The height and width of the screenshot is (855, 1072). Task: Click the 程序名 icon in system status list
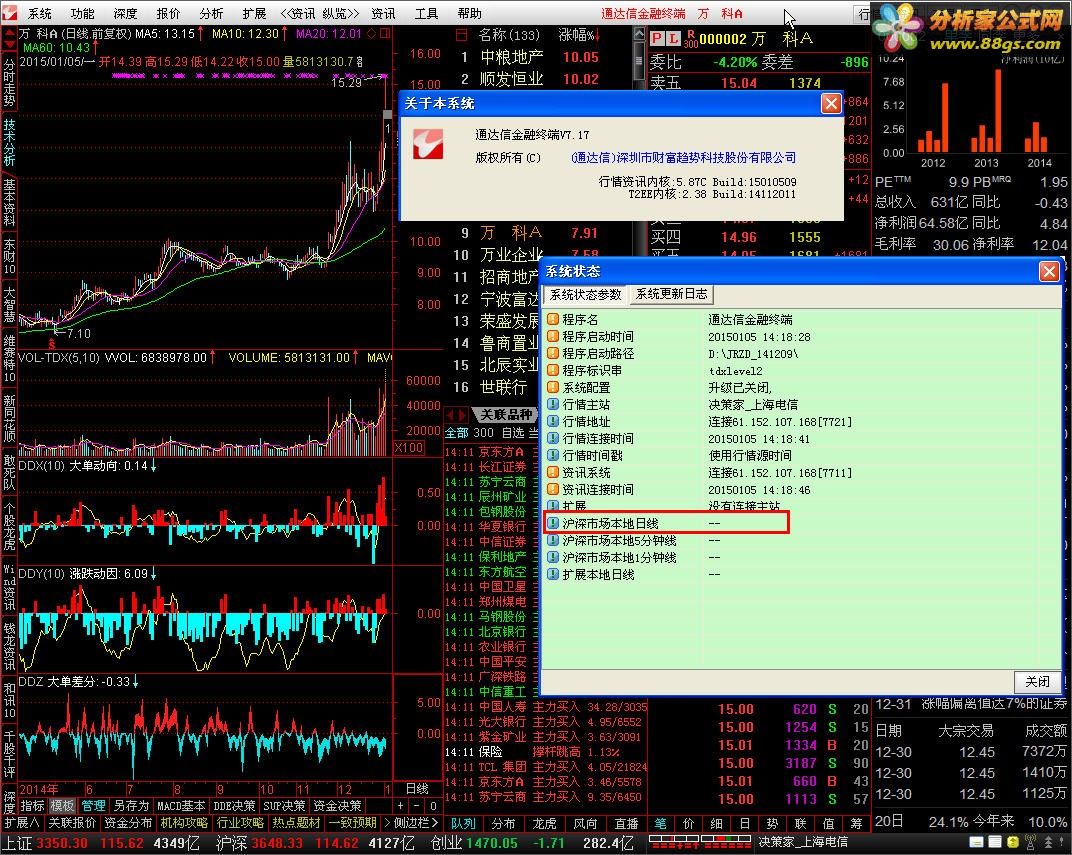point(553,319)
